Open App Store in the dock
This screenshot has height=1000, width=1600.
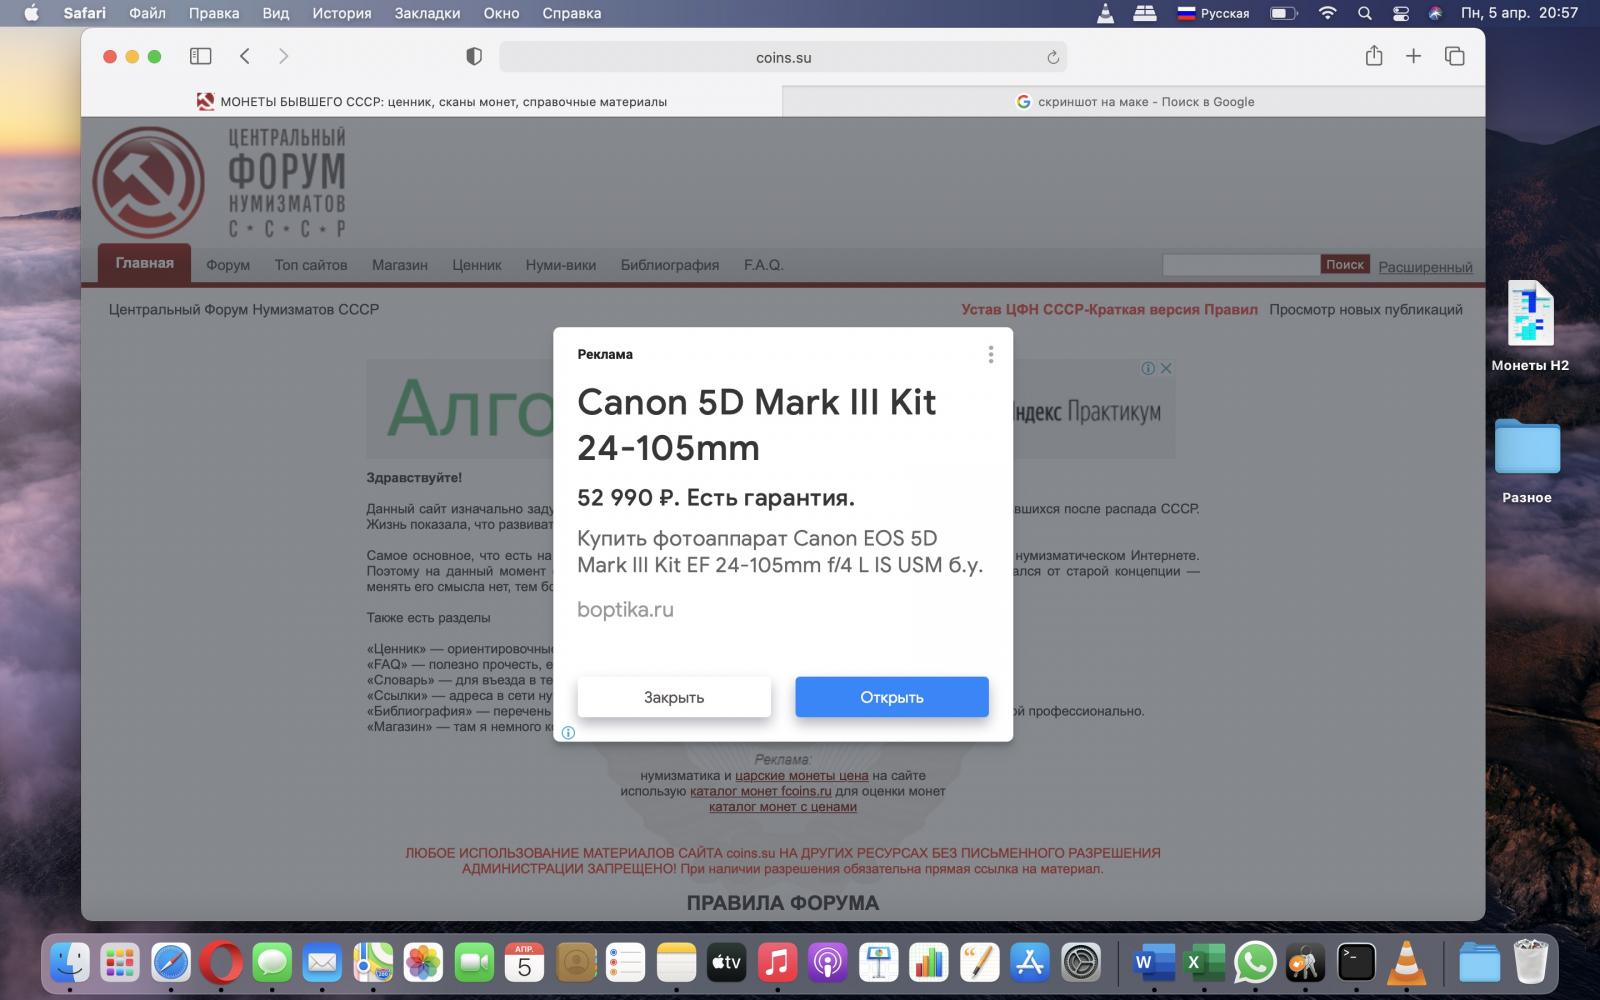click(1029, 963)
